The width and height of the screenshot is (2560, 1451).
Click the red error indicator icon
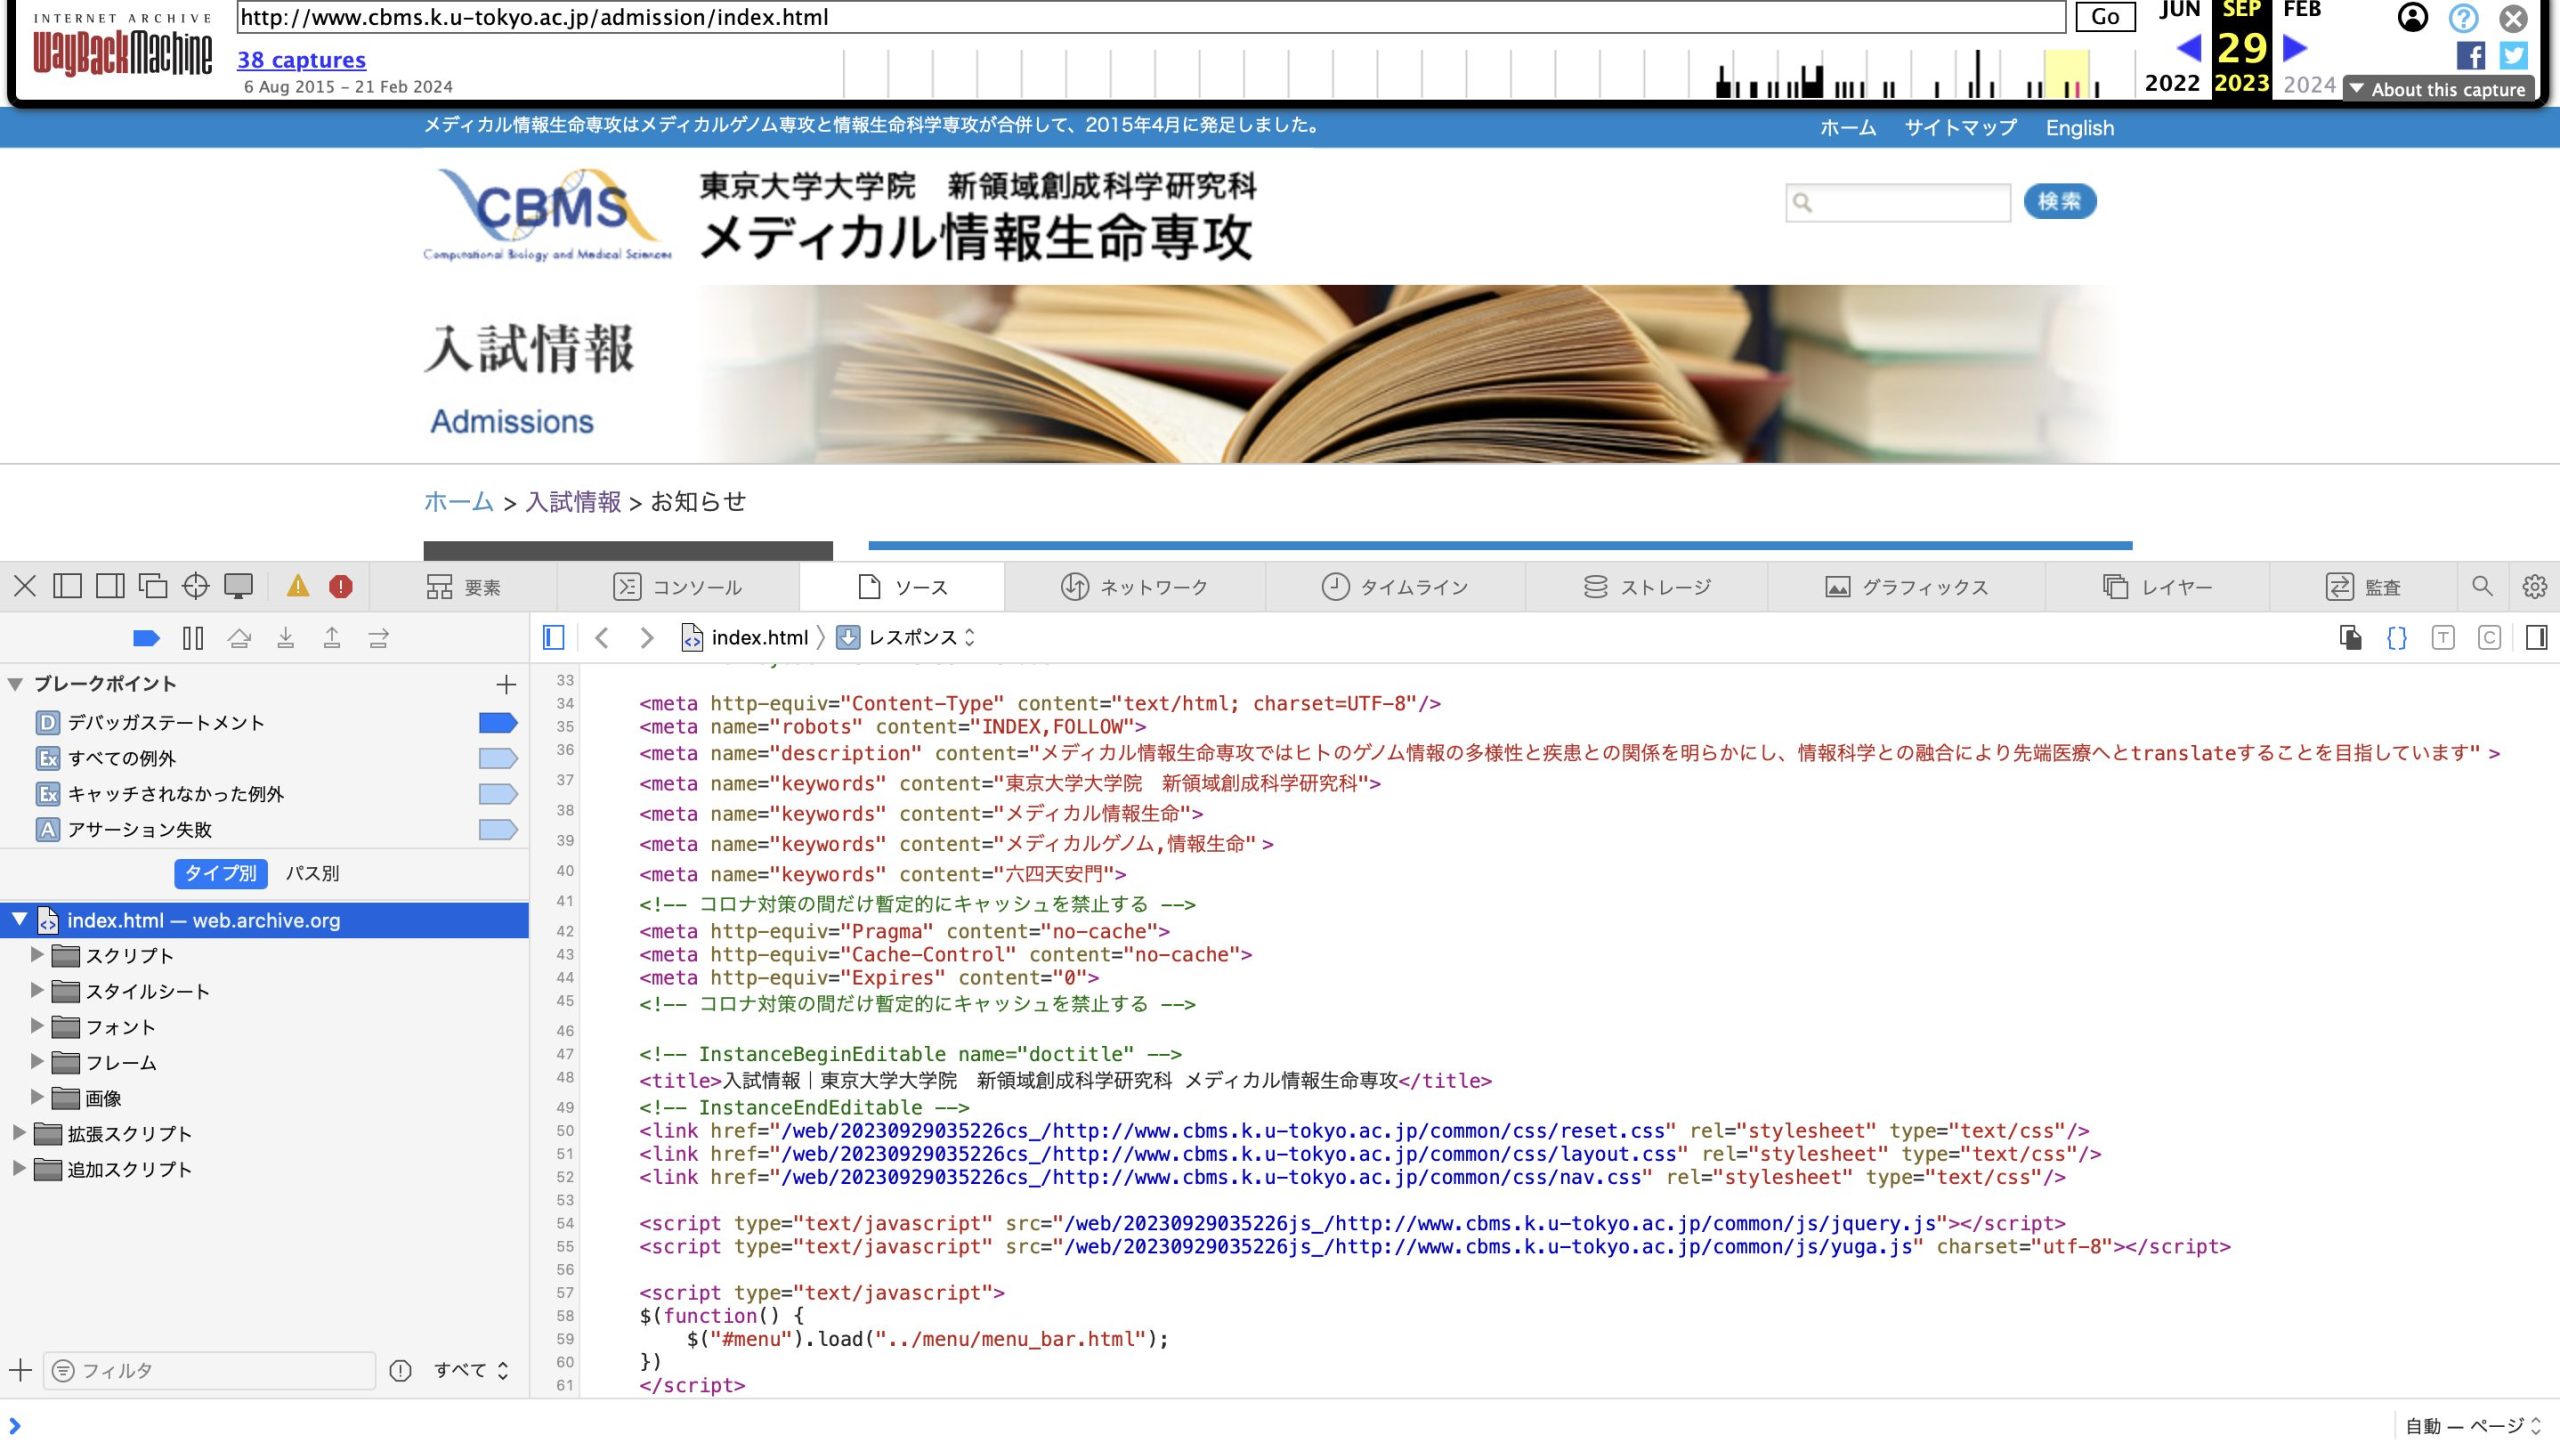[340, 586]
